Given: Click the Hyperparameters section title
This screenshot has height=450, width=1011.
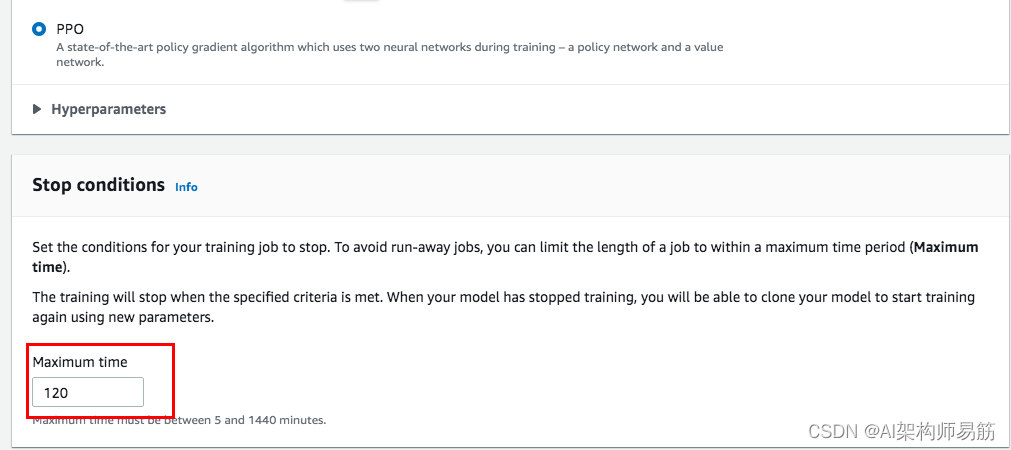Looking at the screenshot, I should click(x=108, y=109).
